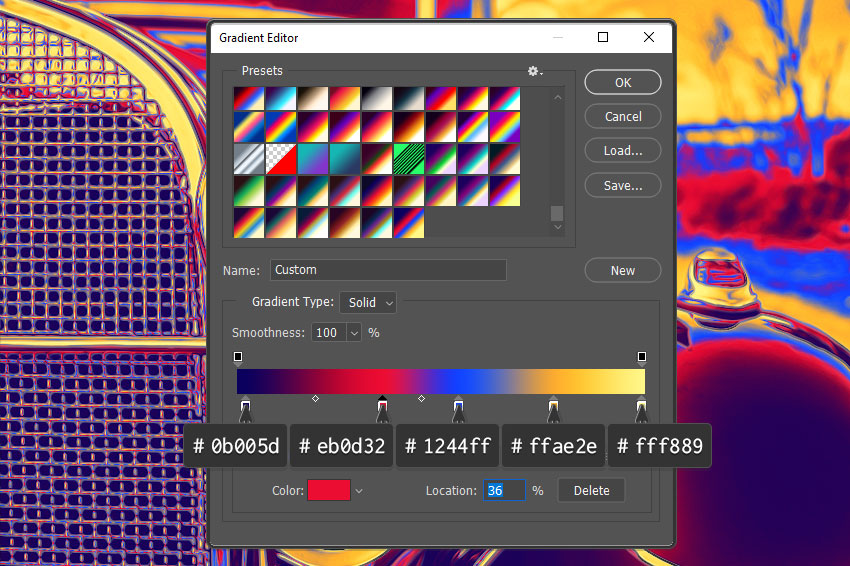The width and height of the screenshot is (850, 566).
Task: Open the Gradient Type Solid dropdown
Action: 368,303
